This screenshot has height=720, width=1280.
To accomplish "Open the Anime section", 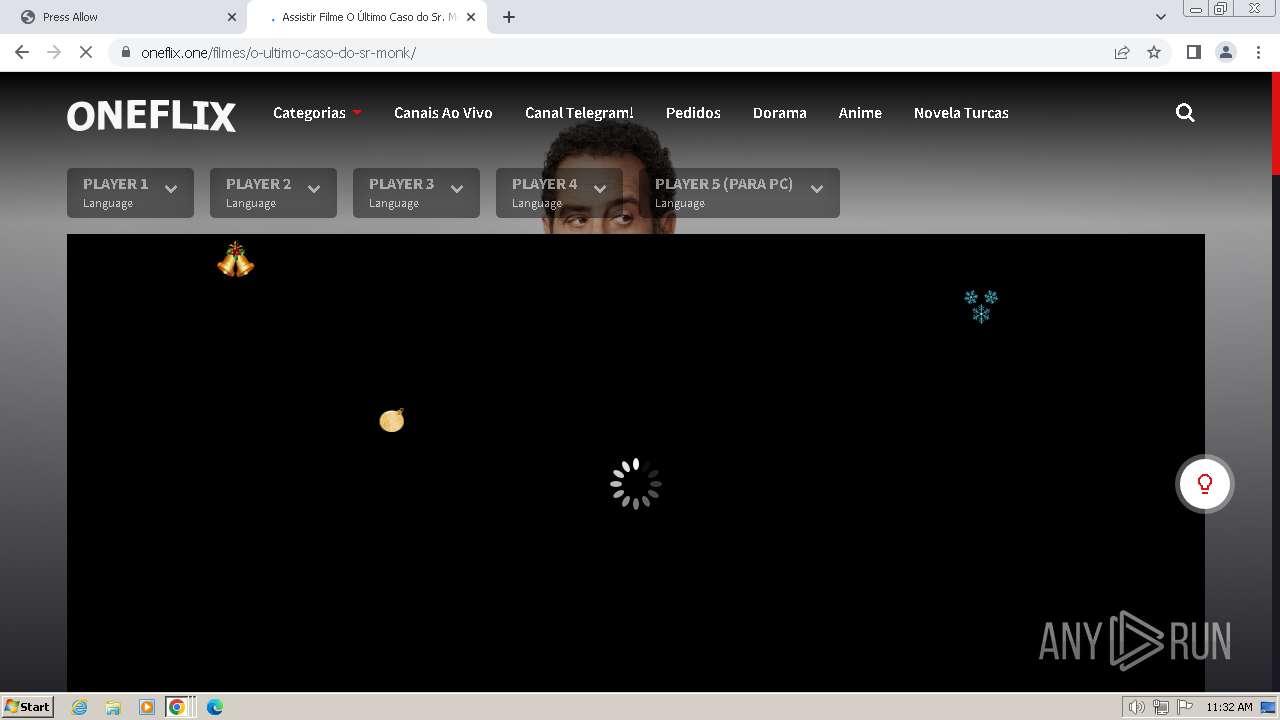I will point(860,113).
